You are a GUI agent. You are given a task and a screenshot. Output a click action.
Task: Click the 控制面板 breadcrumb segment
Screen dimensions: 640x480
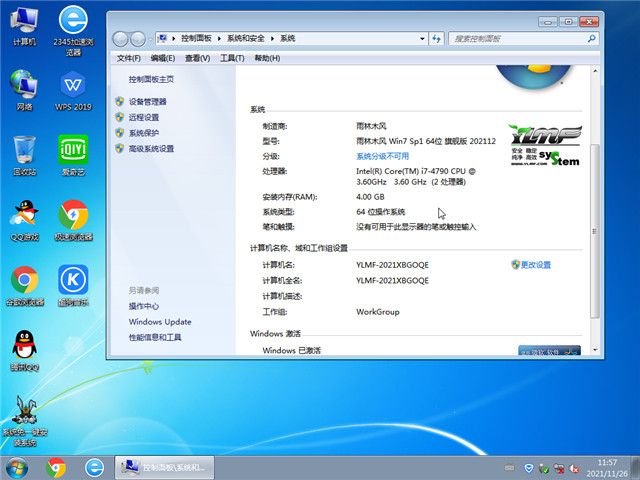tap(196, 38)
